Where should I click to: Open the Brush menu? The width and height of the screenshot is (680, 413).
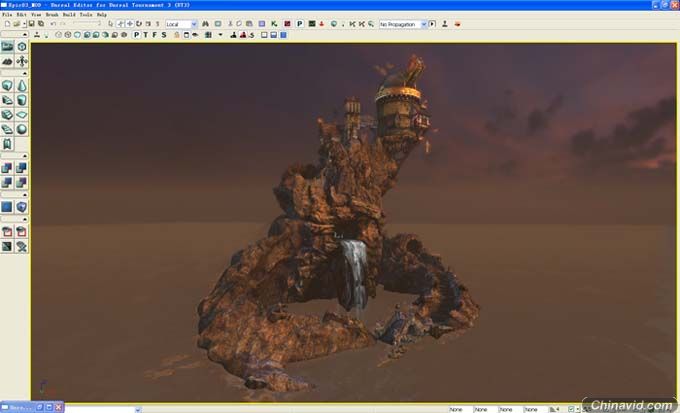coord(52,14)
